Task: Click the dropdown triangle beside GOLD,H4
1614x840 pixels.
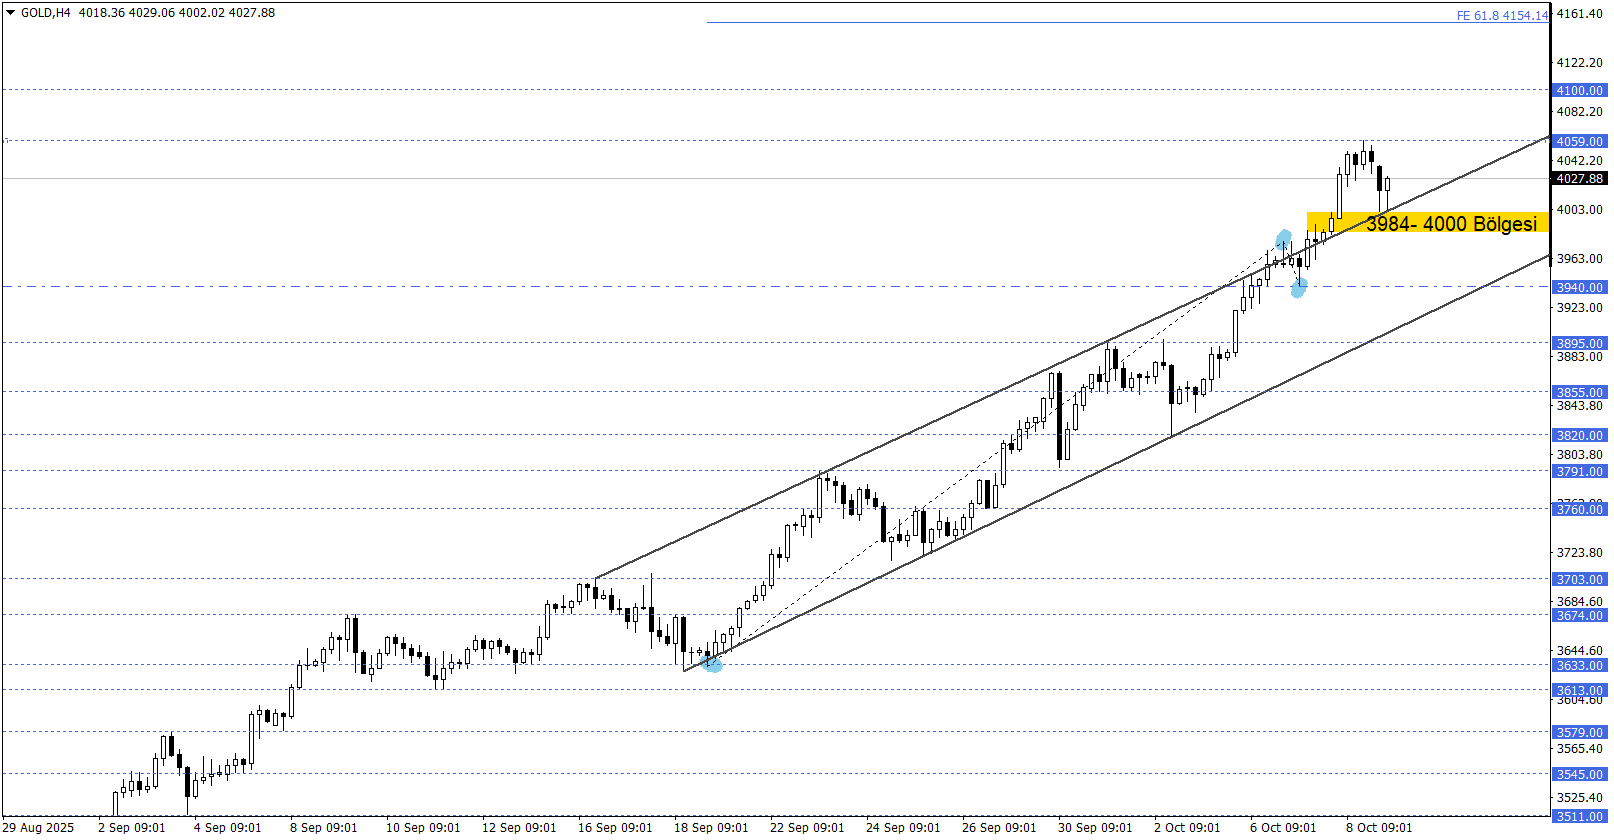Action: pos(11,13)
